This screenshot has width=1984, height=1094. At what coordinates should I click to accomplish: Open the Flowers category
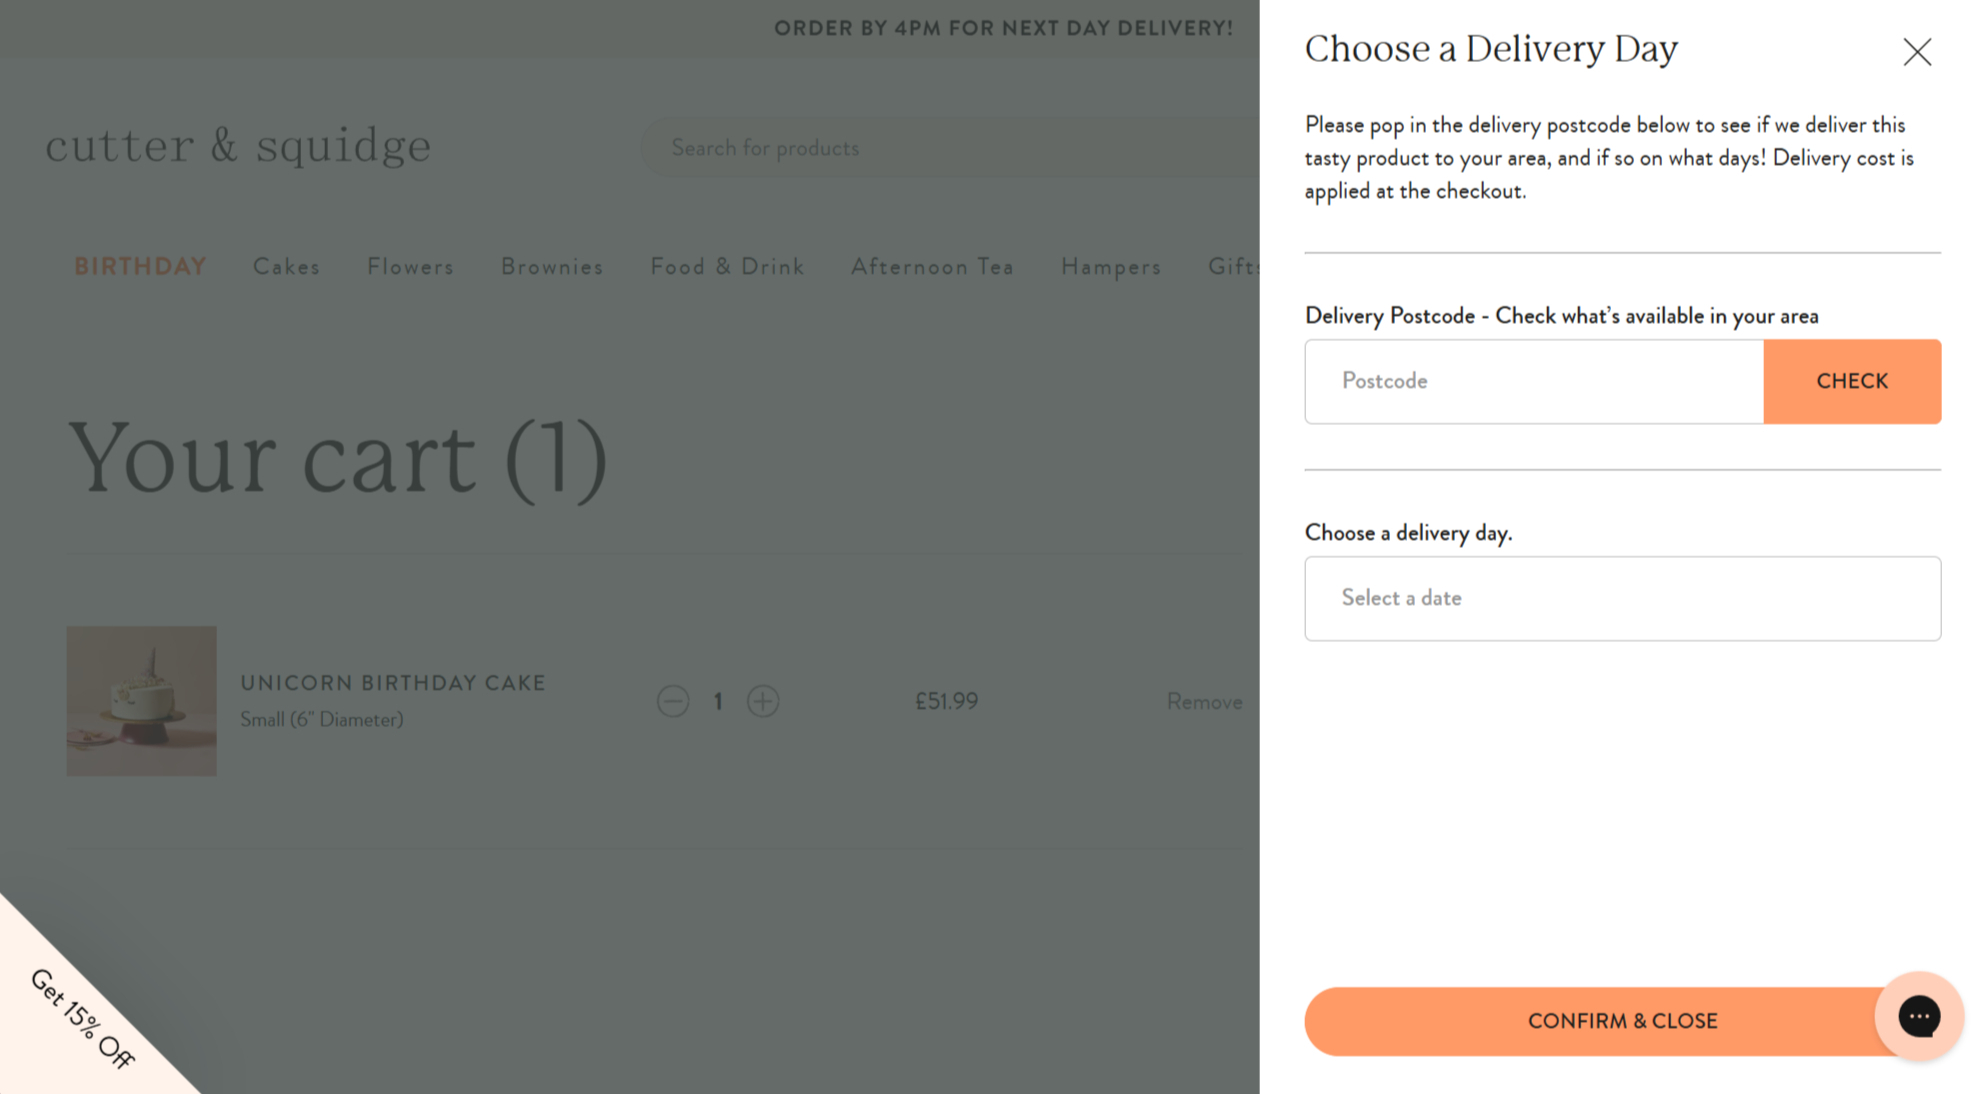pyautogui.click(x=410, y=267)
